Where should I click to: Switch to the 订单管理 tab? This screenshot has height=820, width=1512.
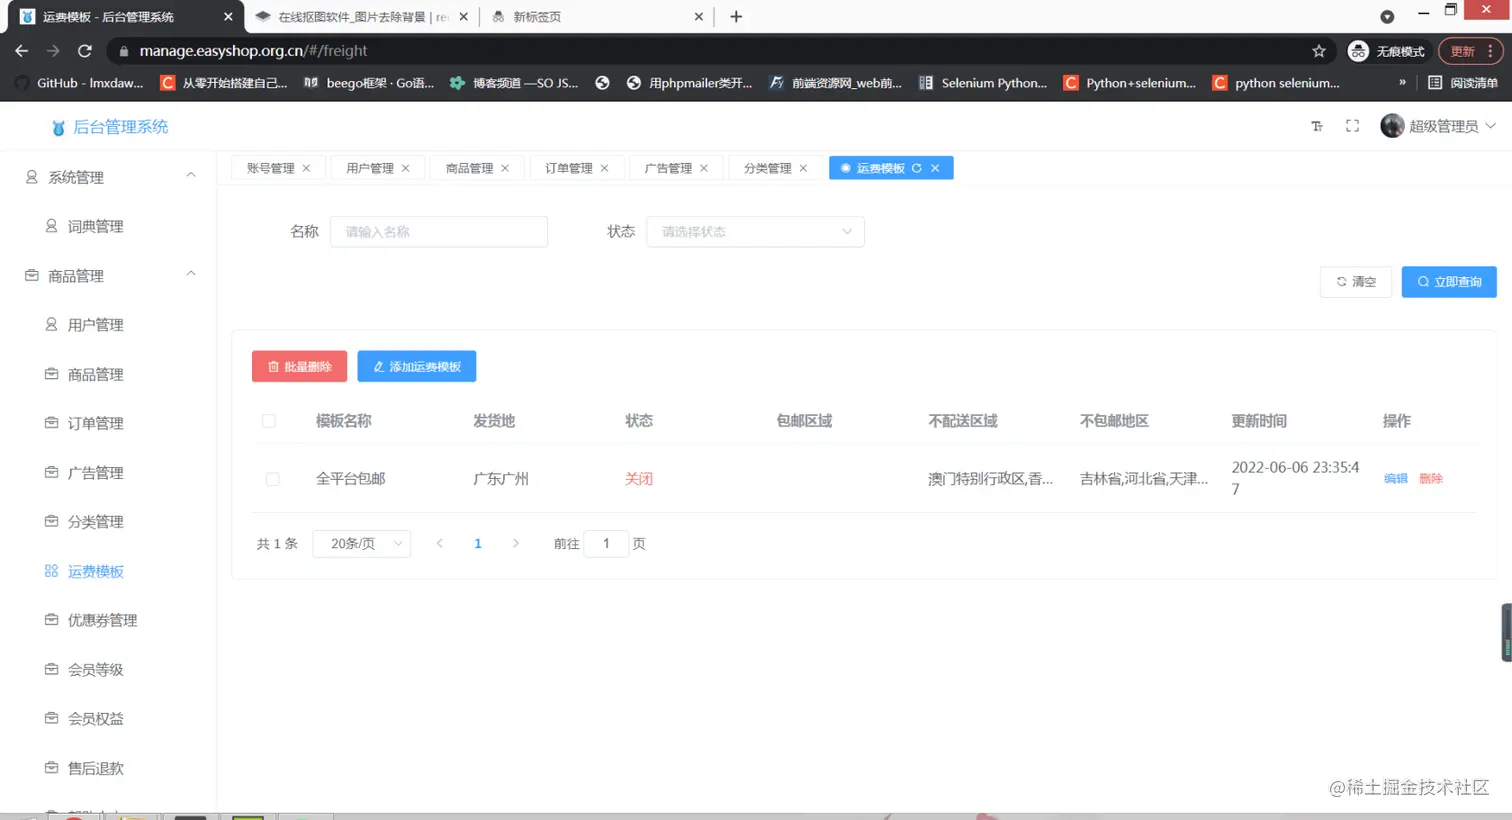click(x=569, y=168)
